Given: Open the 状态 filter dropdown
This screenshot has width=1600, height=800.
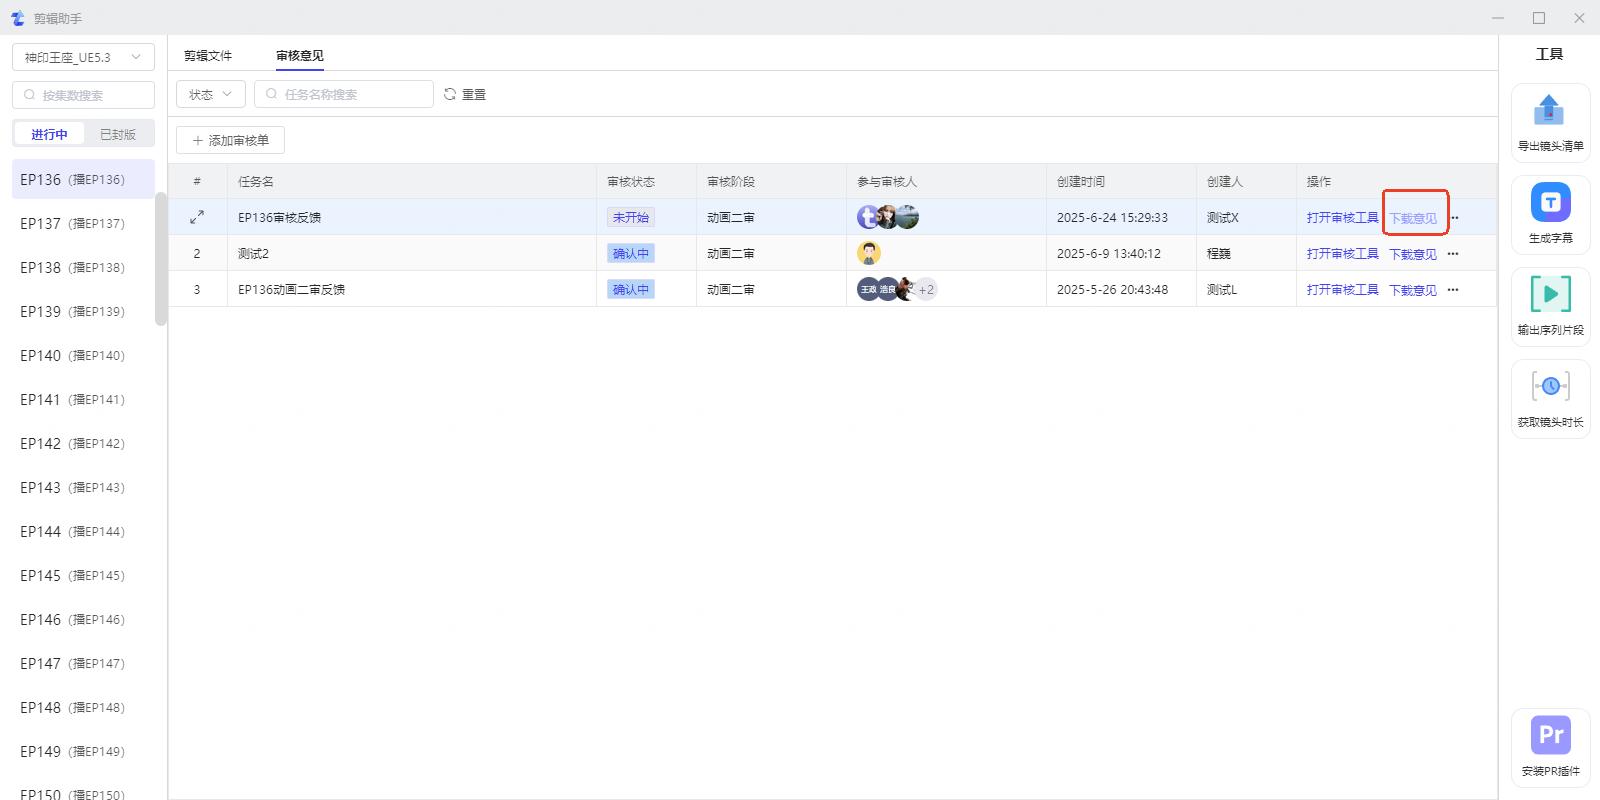Looking at the screenshot, I should [x=210, y=94].
